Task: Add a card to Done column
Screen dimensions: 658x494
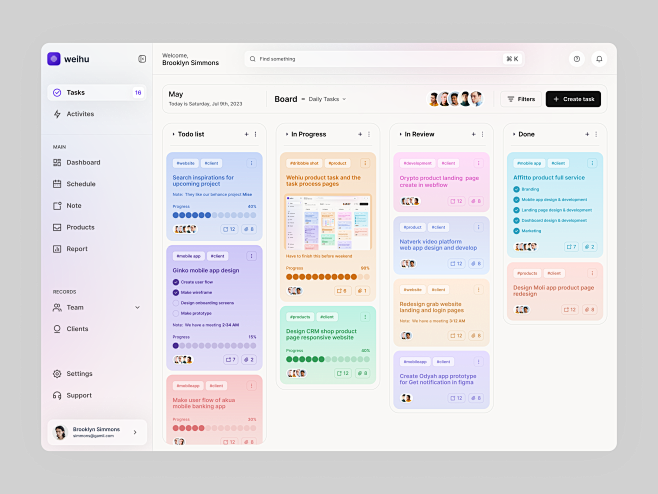Action: tap(587, 134)
